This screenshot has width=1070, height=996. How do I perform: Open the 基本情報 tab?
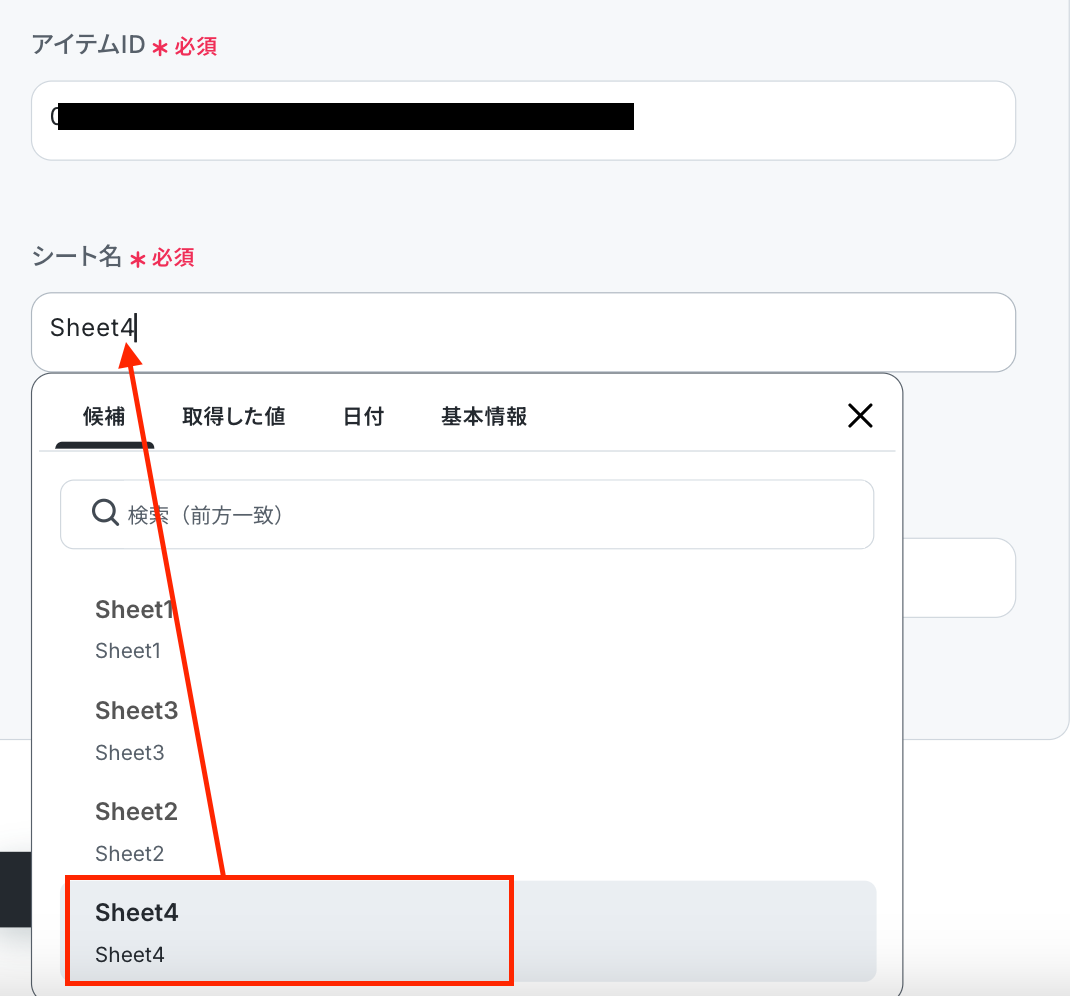tap(484, 416)
